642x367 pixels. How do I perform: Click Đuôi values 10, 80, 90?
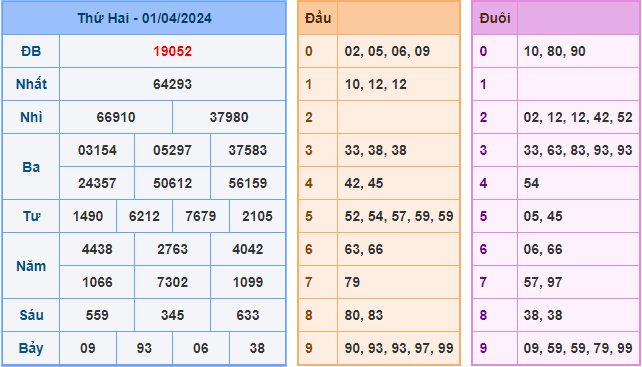tap(555, 52)
